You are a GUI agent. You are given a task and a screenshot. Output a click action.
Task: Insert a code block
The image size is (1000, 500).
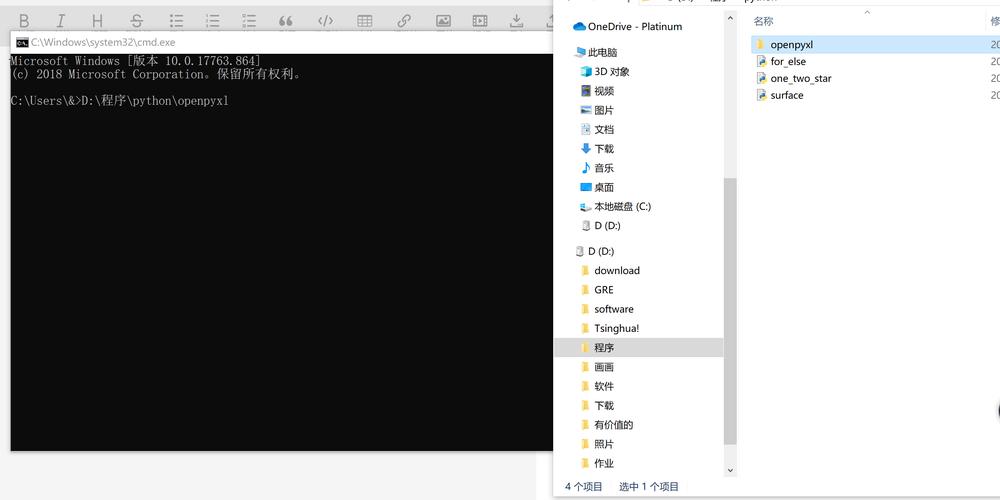(x=325, y=21)
